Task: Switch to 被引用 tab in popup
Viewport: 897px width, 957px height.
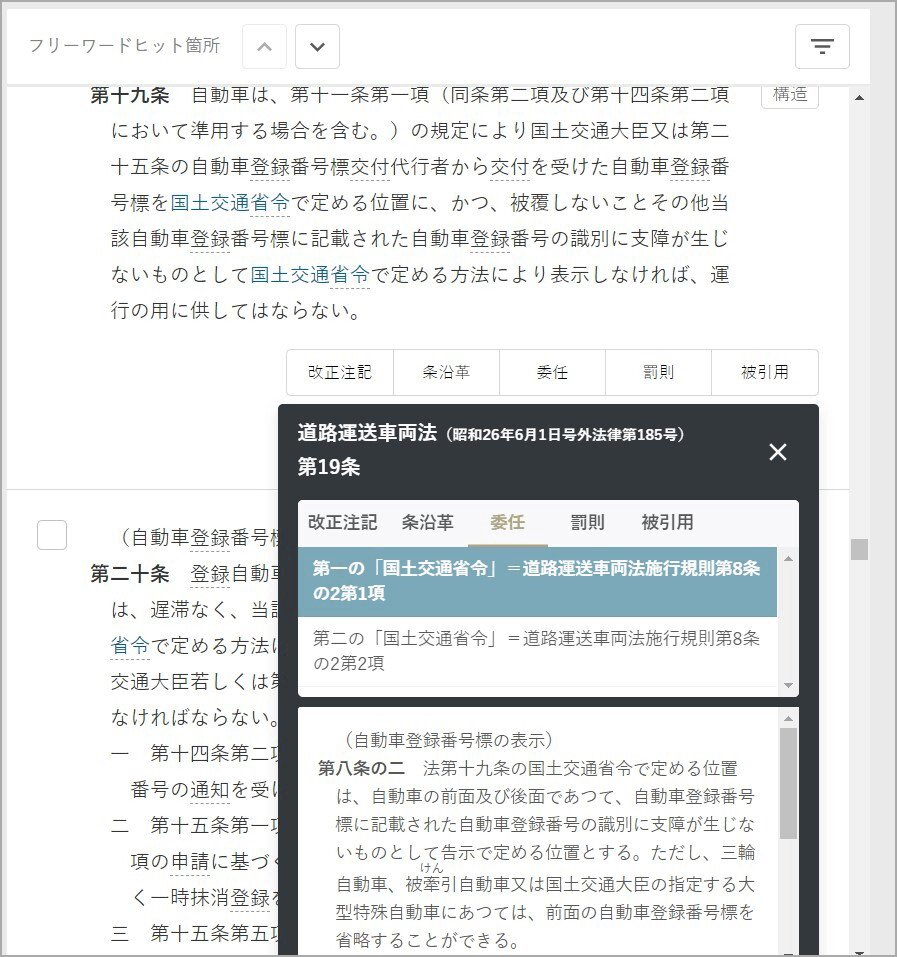Action: click(668, 522)
